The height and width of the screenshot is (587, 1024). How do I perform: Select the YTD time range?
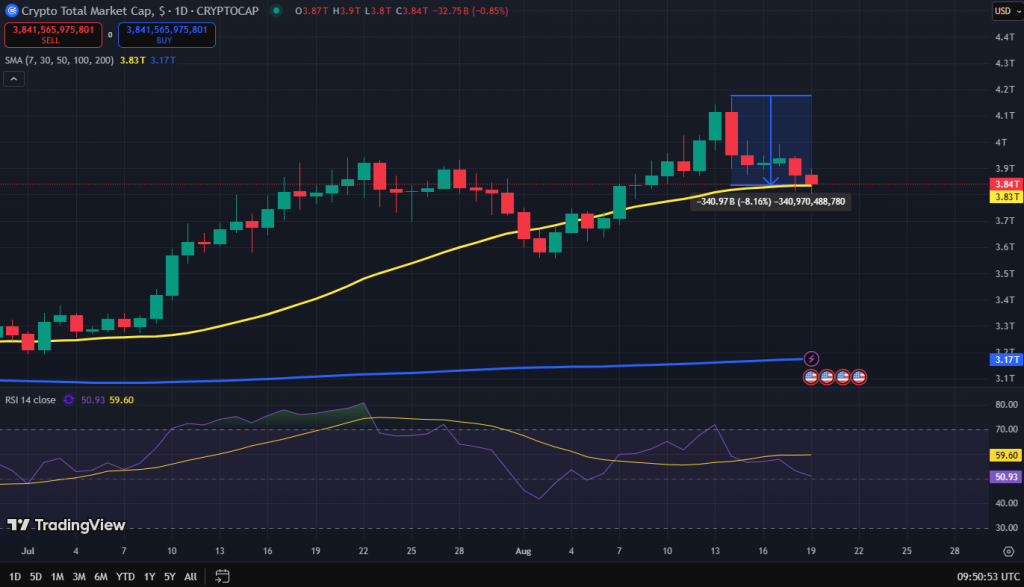(125, 577)
